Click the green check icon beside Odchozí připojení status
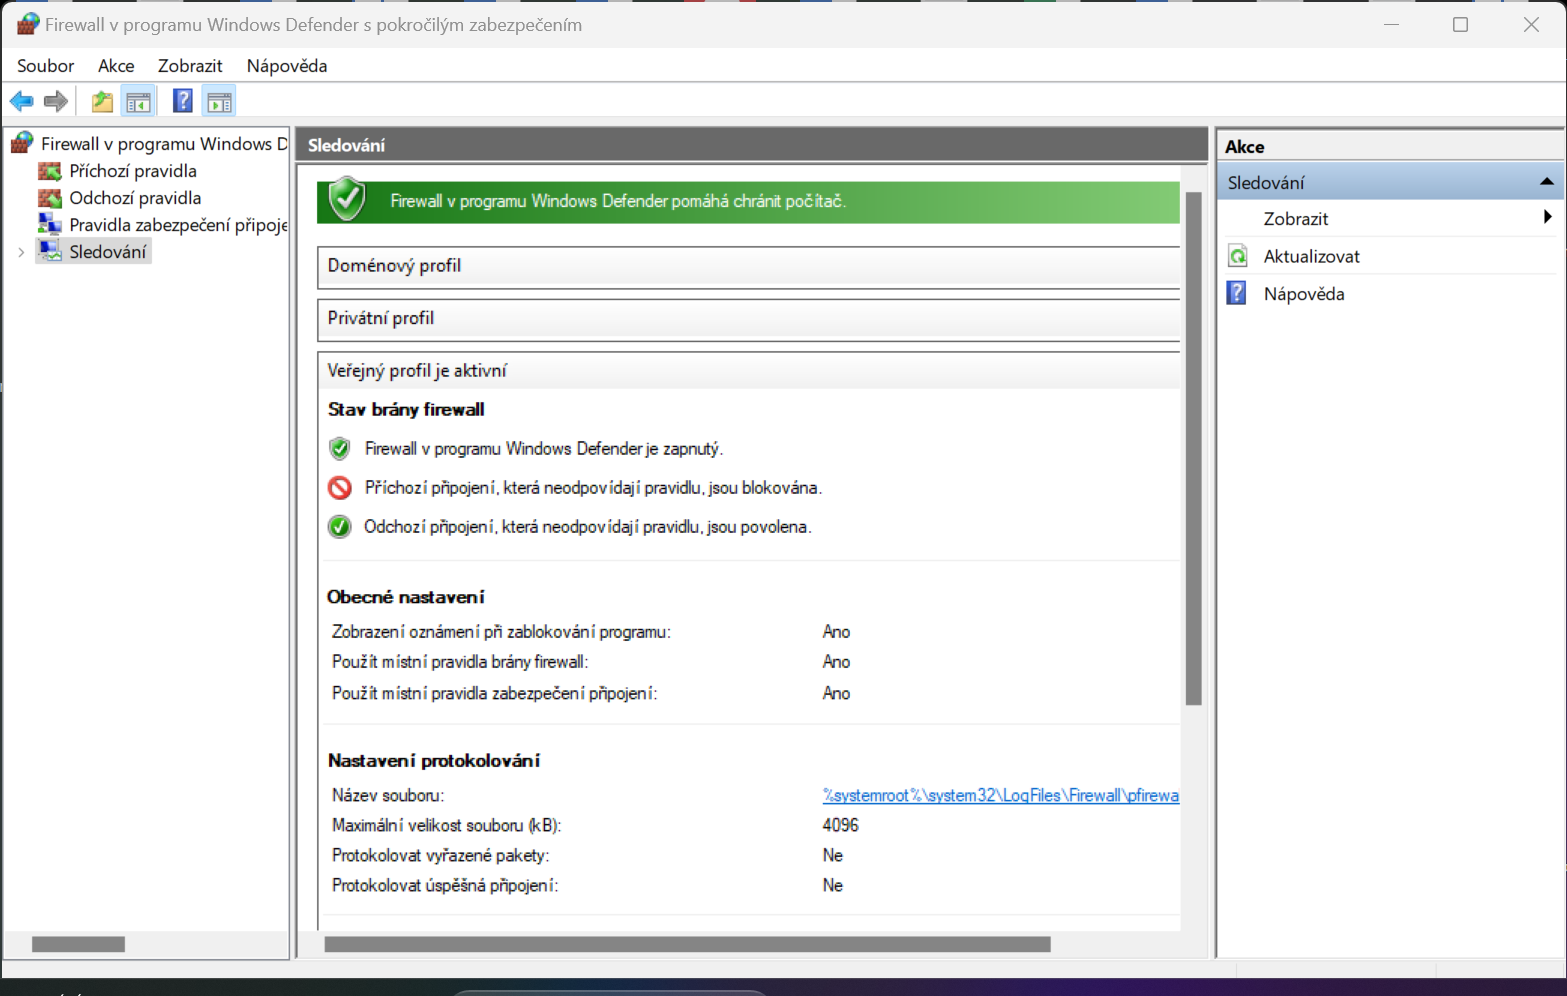 pos(340,526)
